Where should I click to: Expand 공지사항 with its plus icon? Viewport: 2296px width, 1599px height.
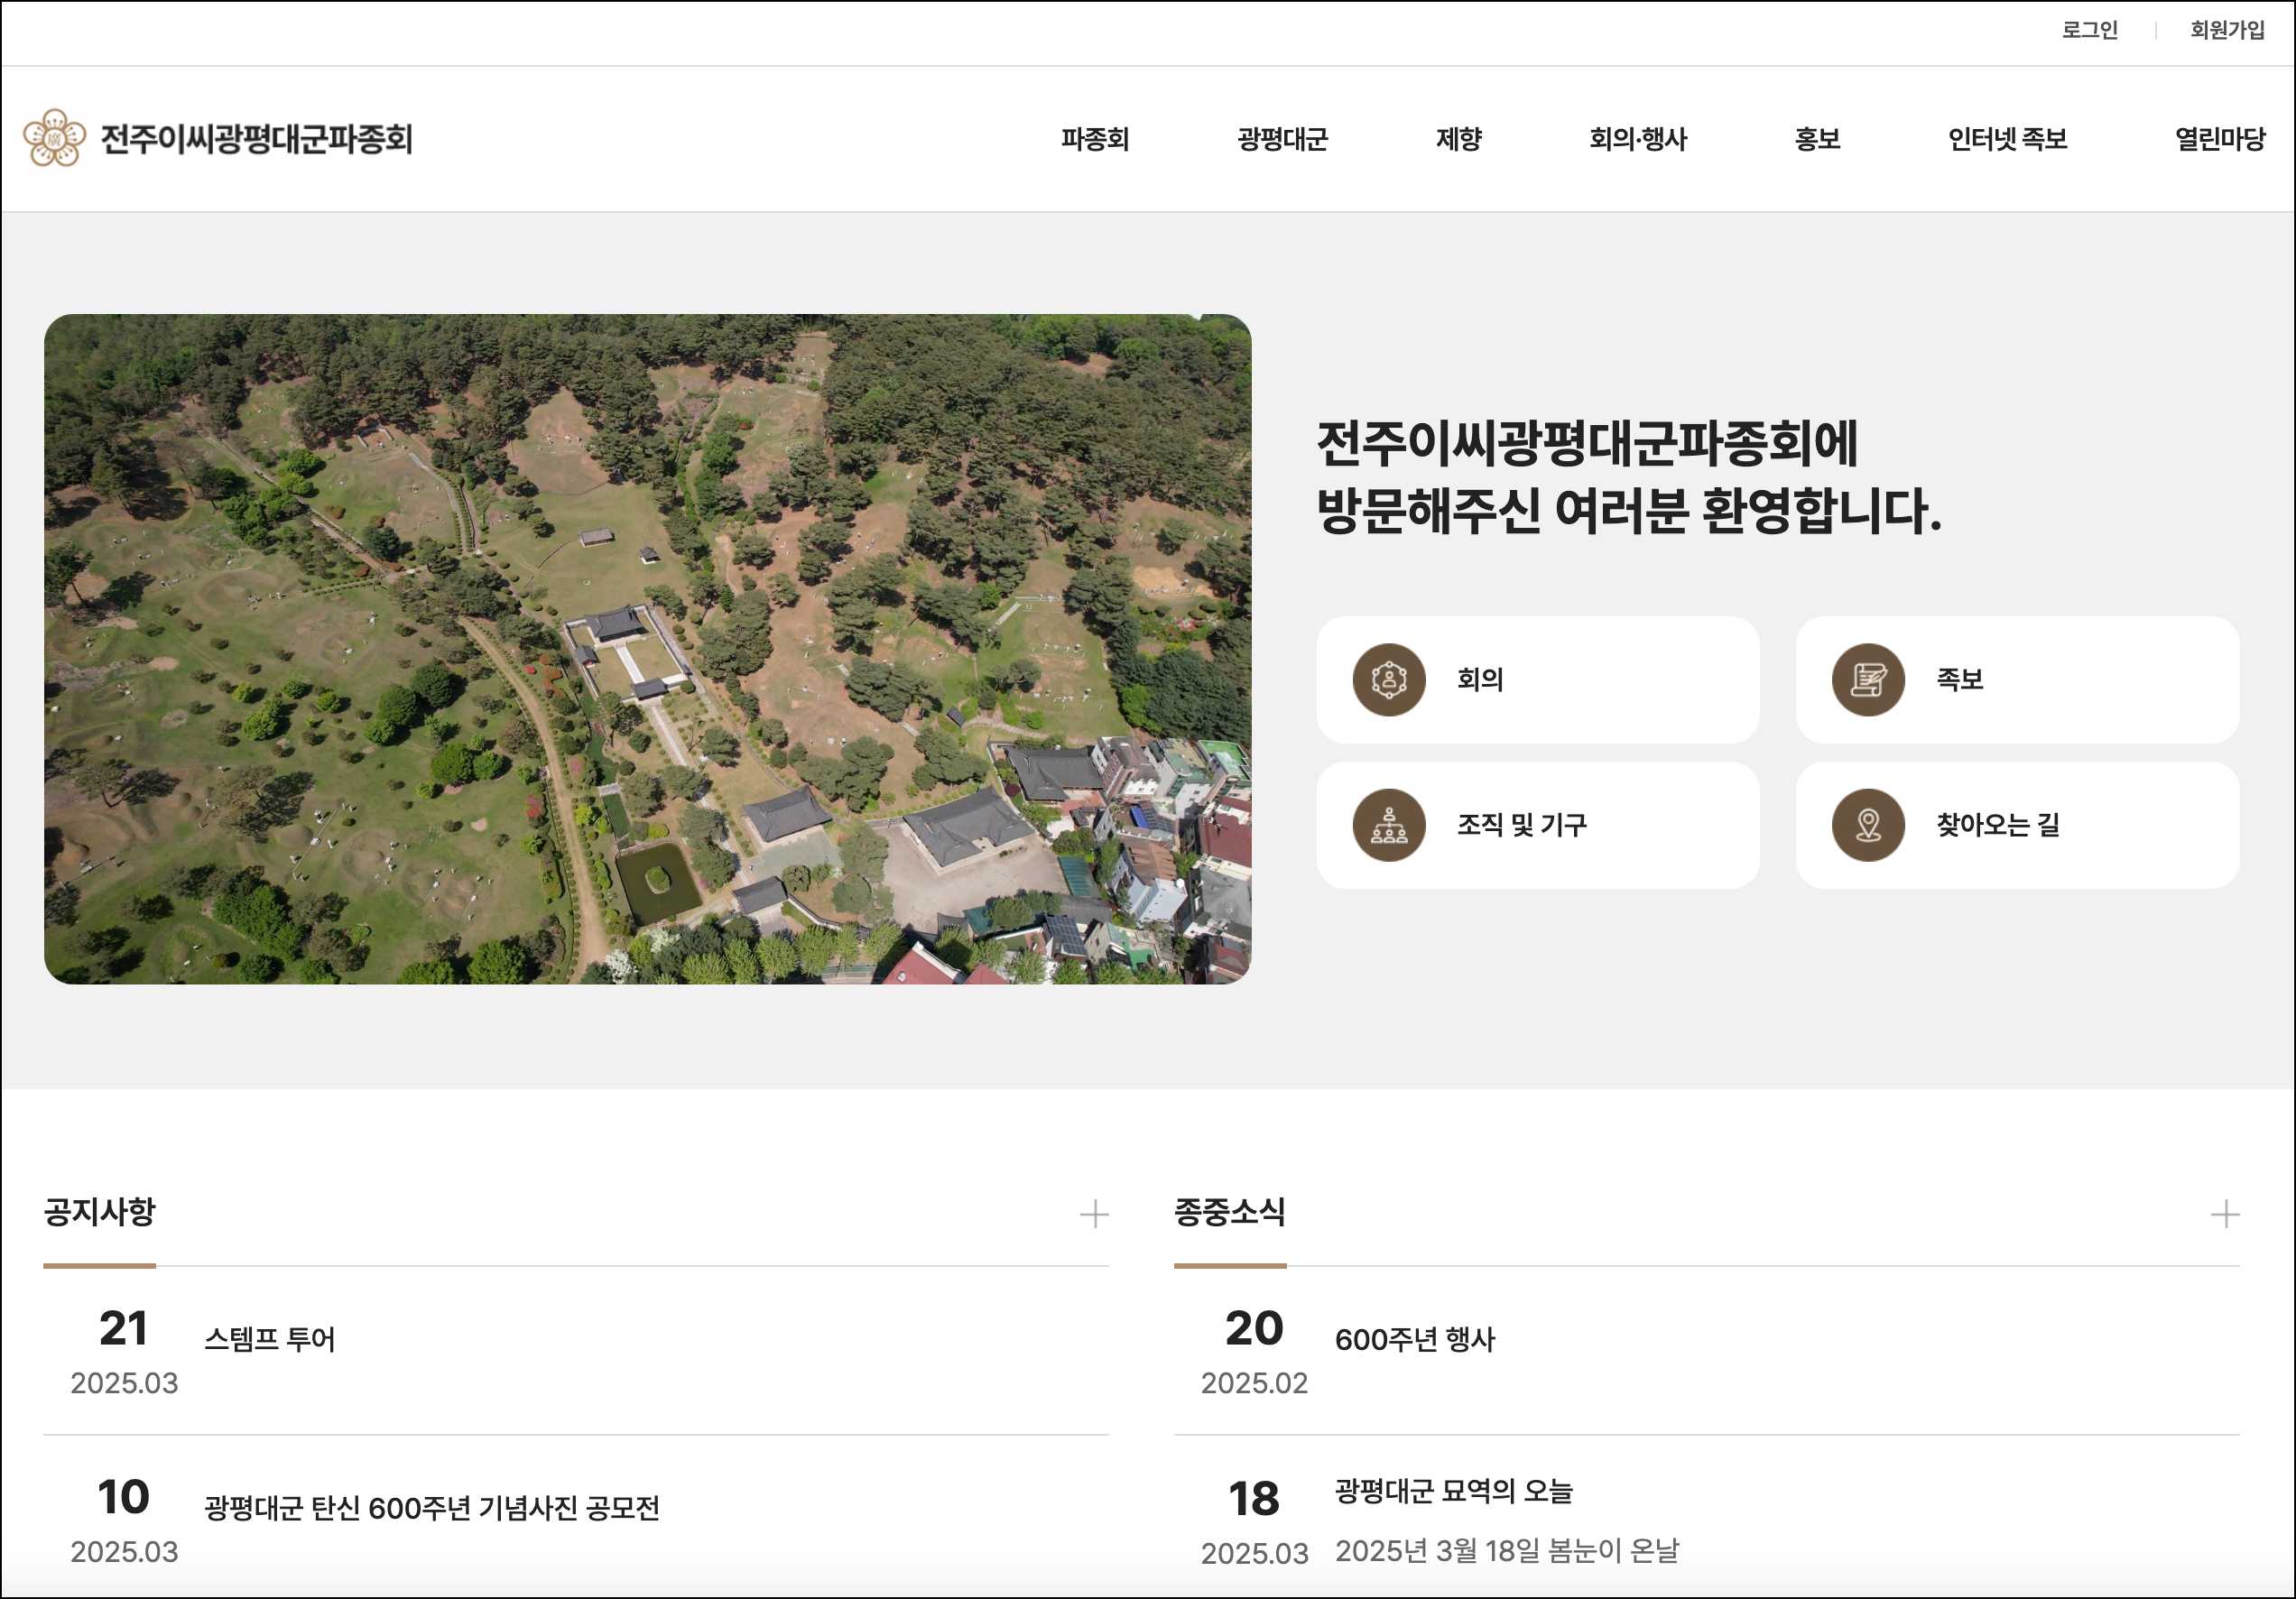tap(1094, 1214)
